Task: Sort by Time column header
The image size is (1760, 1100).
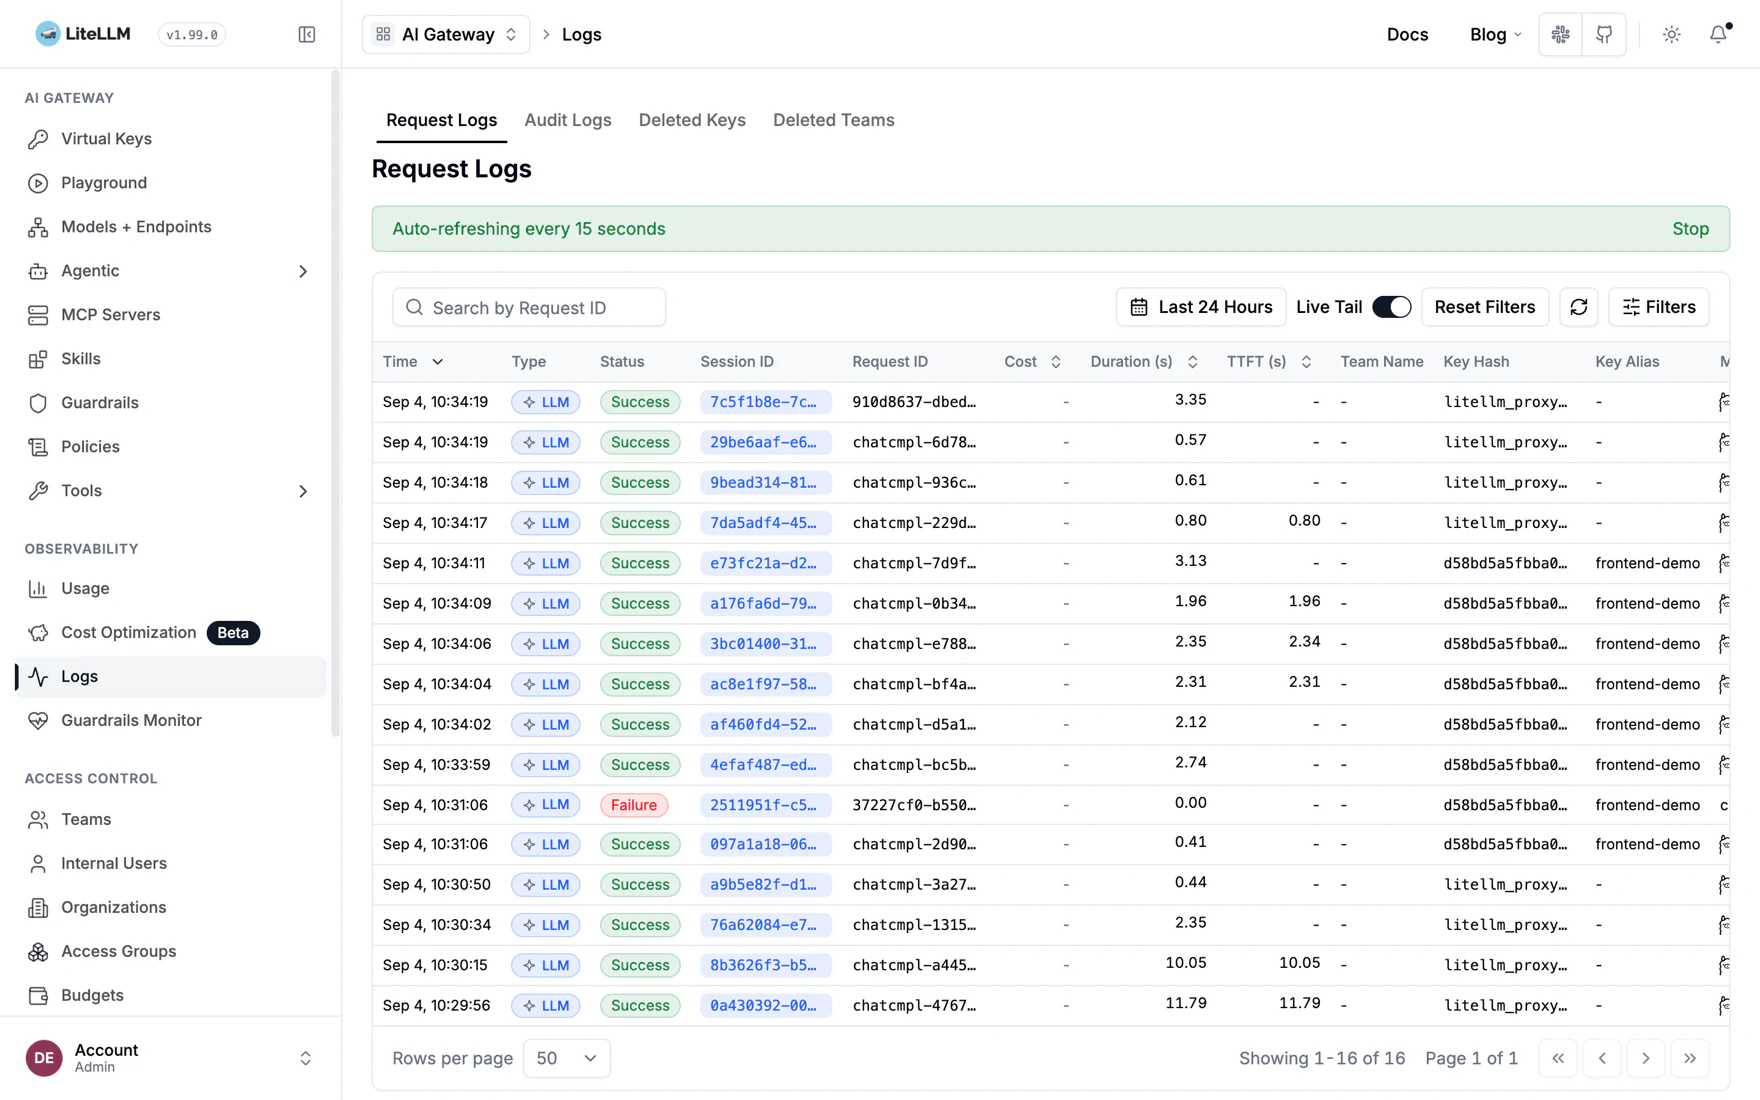Action: pyautogui.click(x=413, y=362)
